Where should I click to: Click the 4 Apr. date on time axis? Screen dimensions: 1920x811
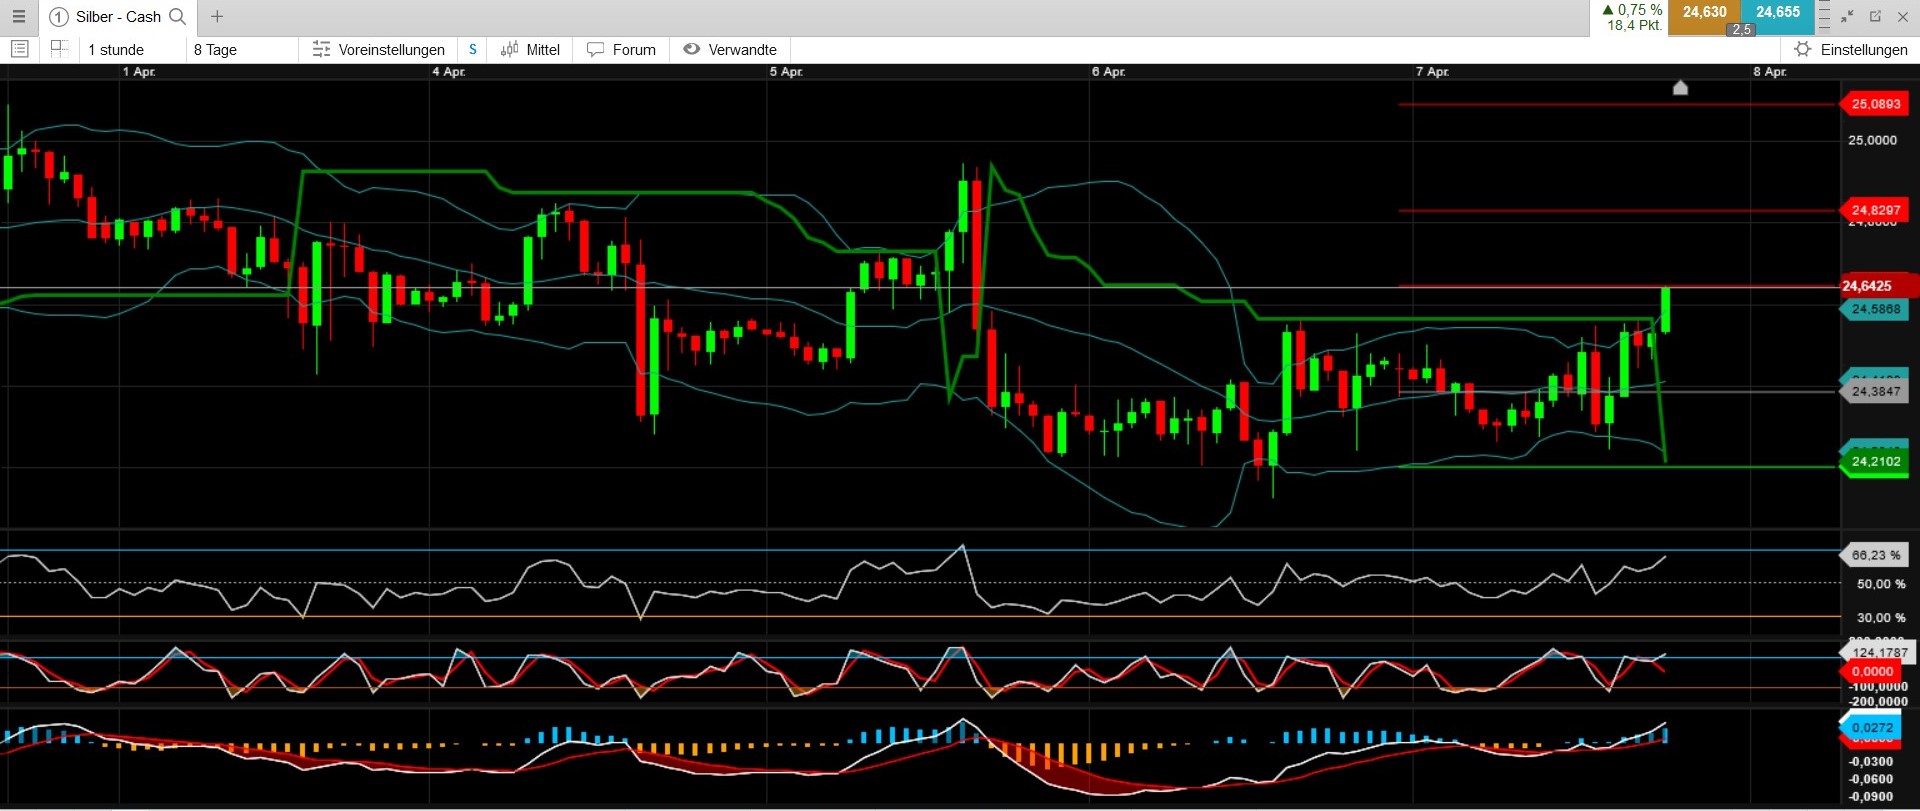tap(449, 72)
